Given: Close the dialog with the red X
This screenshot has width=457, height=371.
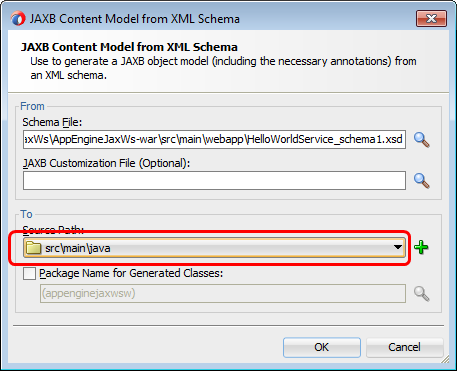Looking at the screenshot, I should click(431, 18).
